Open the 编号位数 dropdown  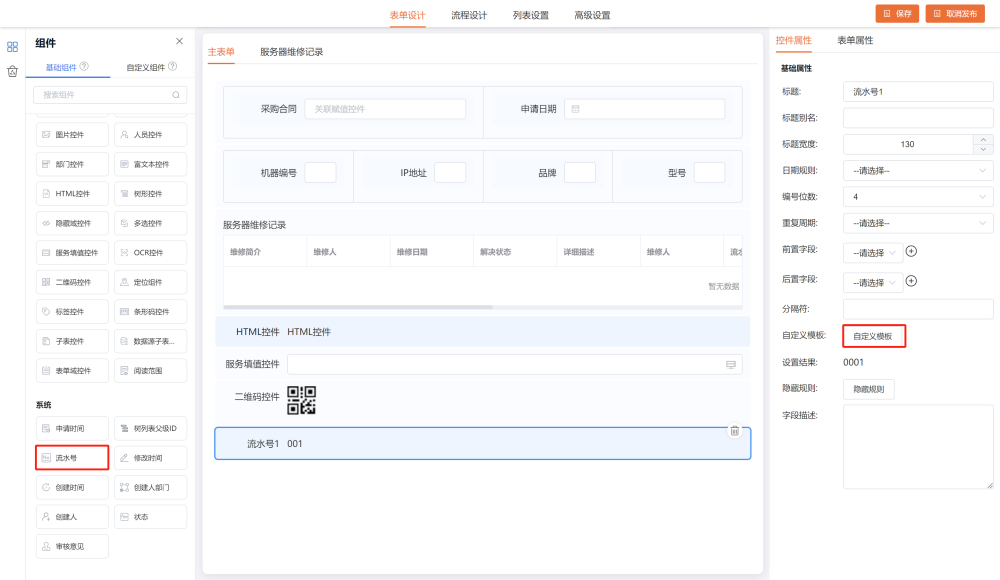pyautogui.click(x=918, y=197)
